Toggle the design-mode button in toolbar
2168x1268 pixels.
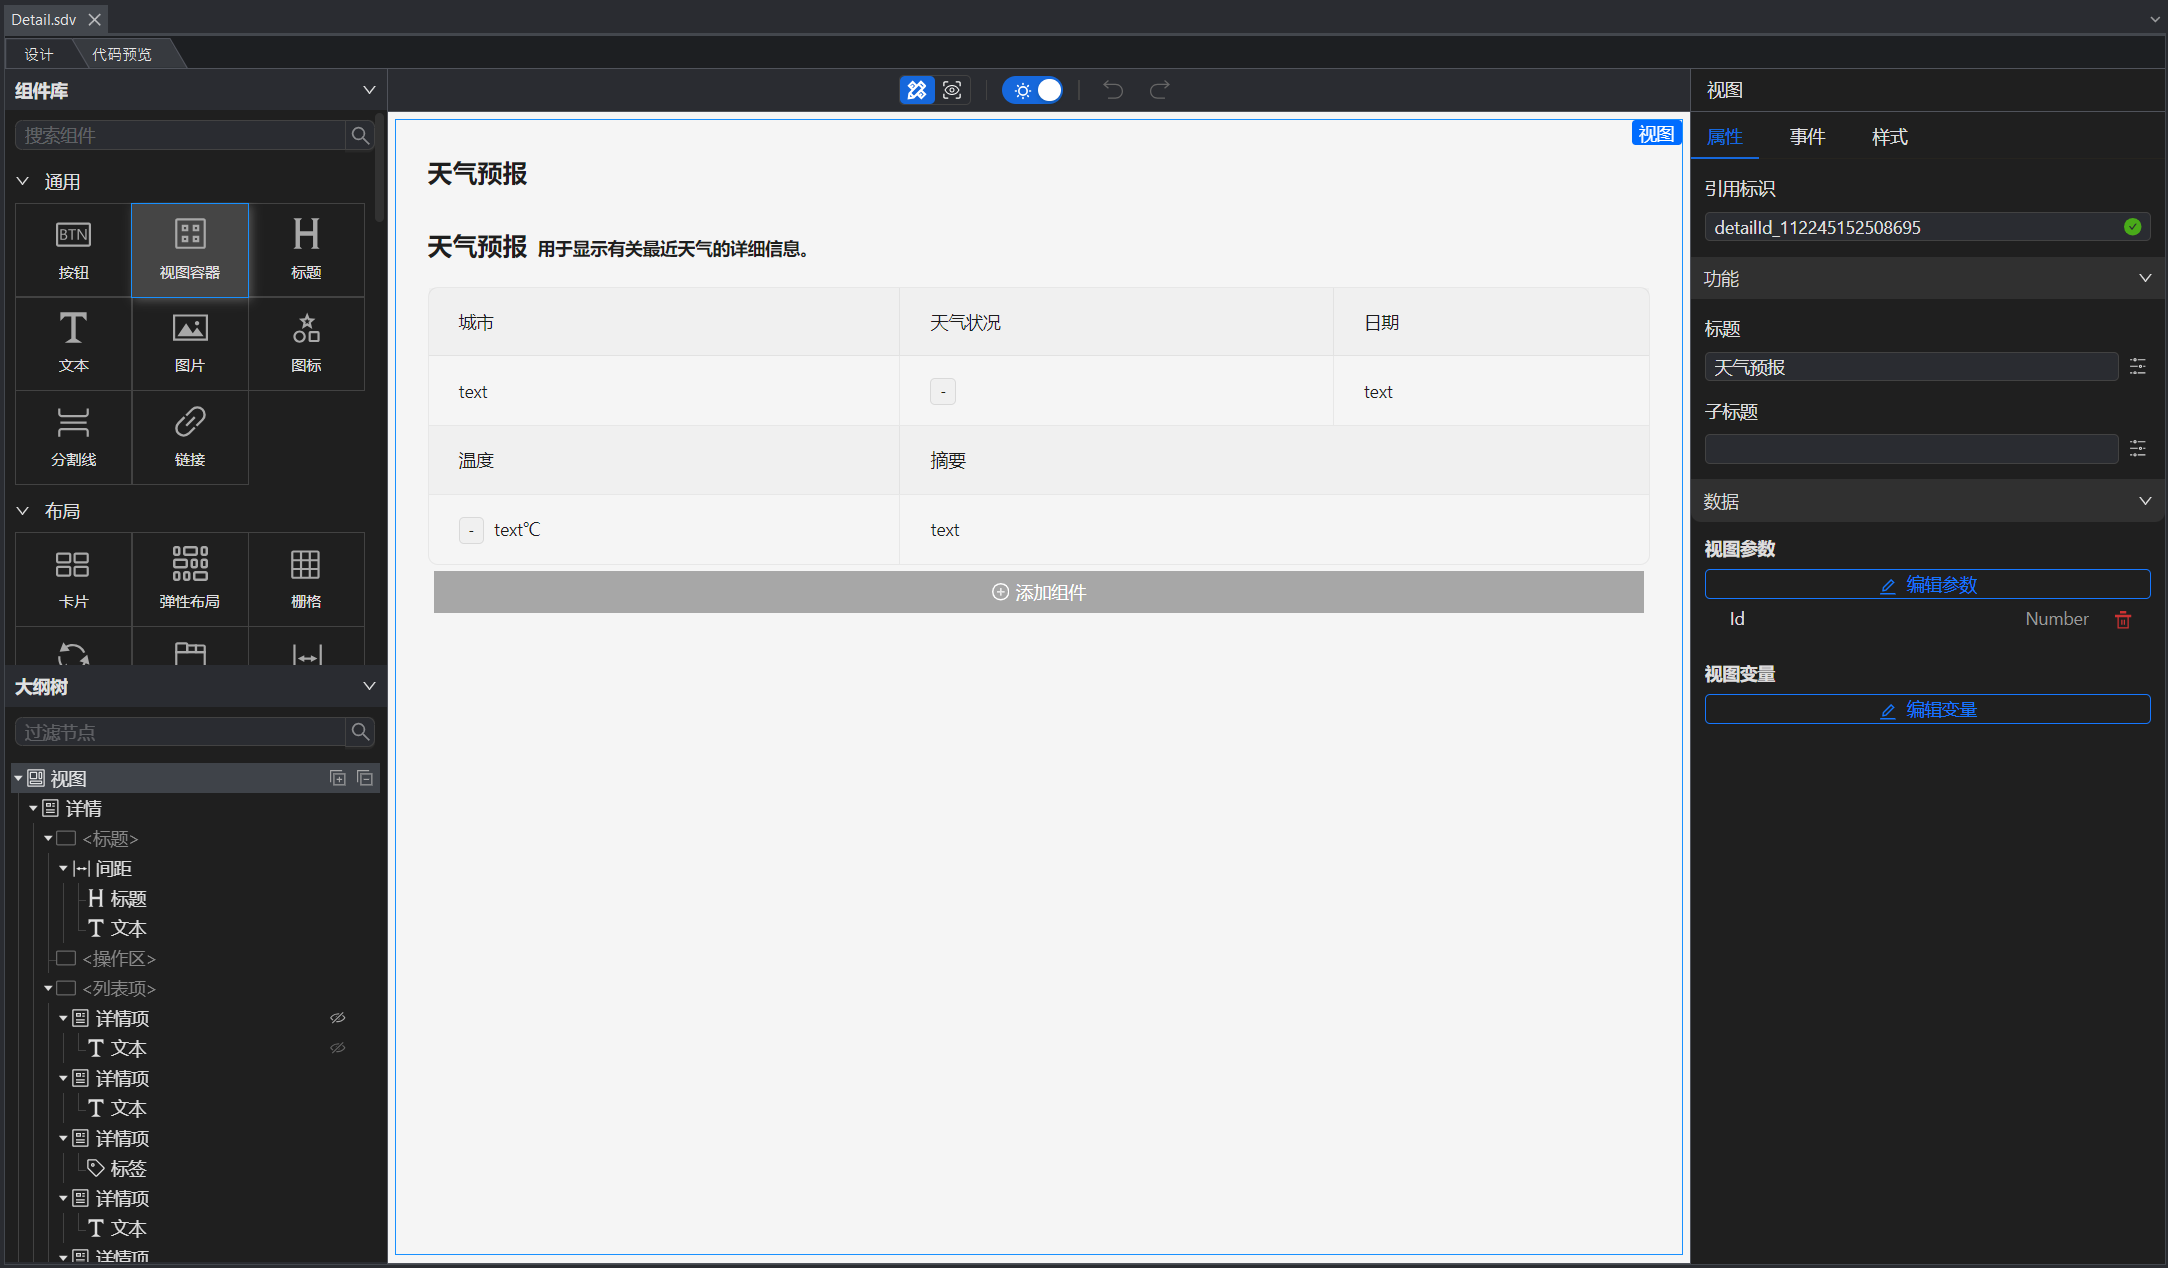pos(916,90)
